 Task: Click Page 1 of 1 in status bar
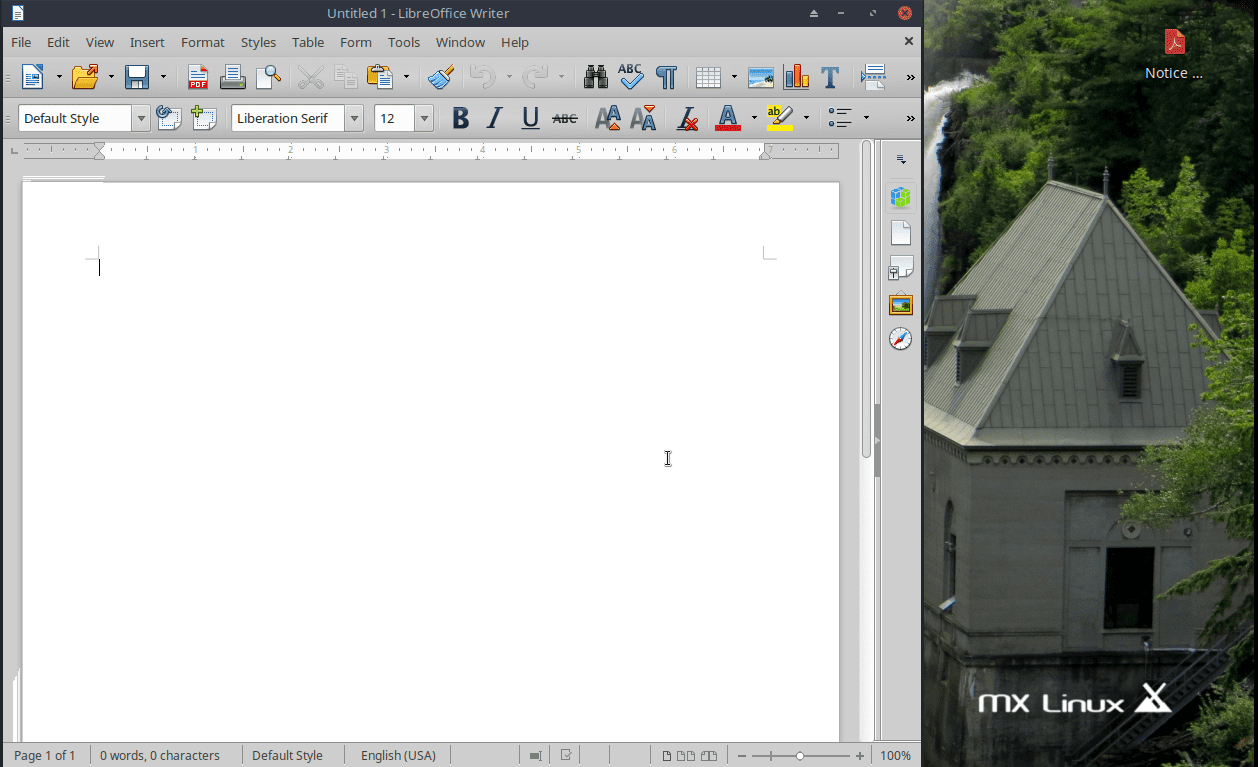(x=45, y=756)
